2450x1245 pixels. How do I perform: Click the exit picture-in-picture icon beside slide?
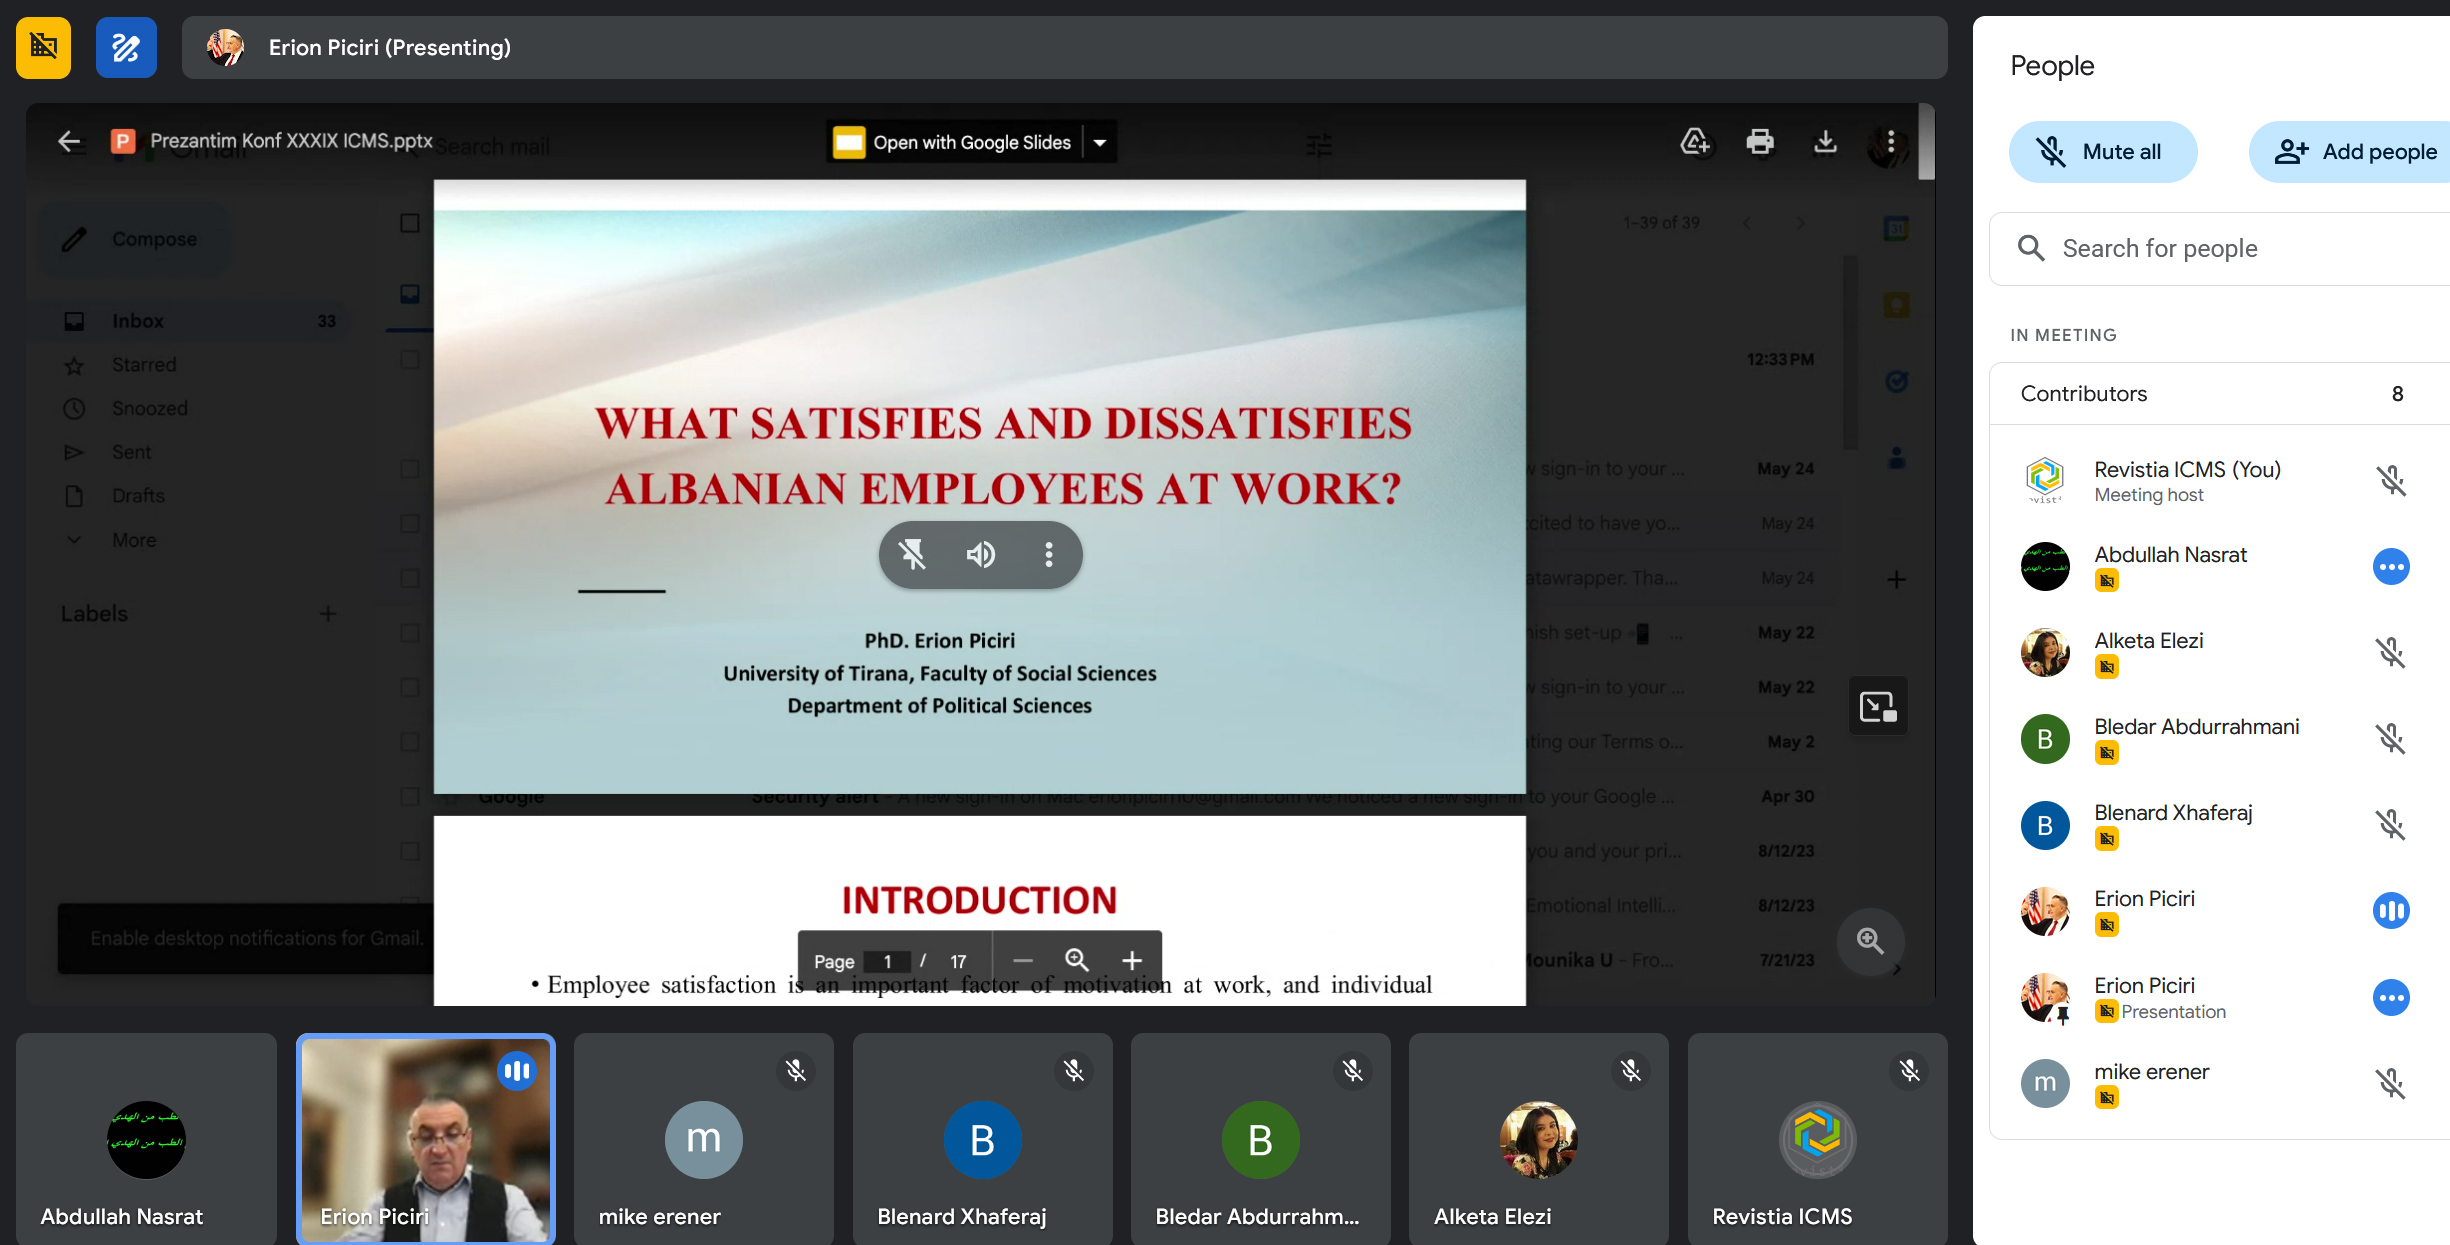(x=1877, y=707)
